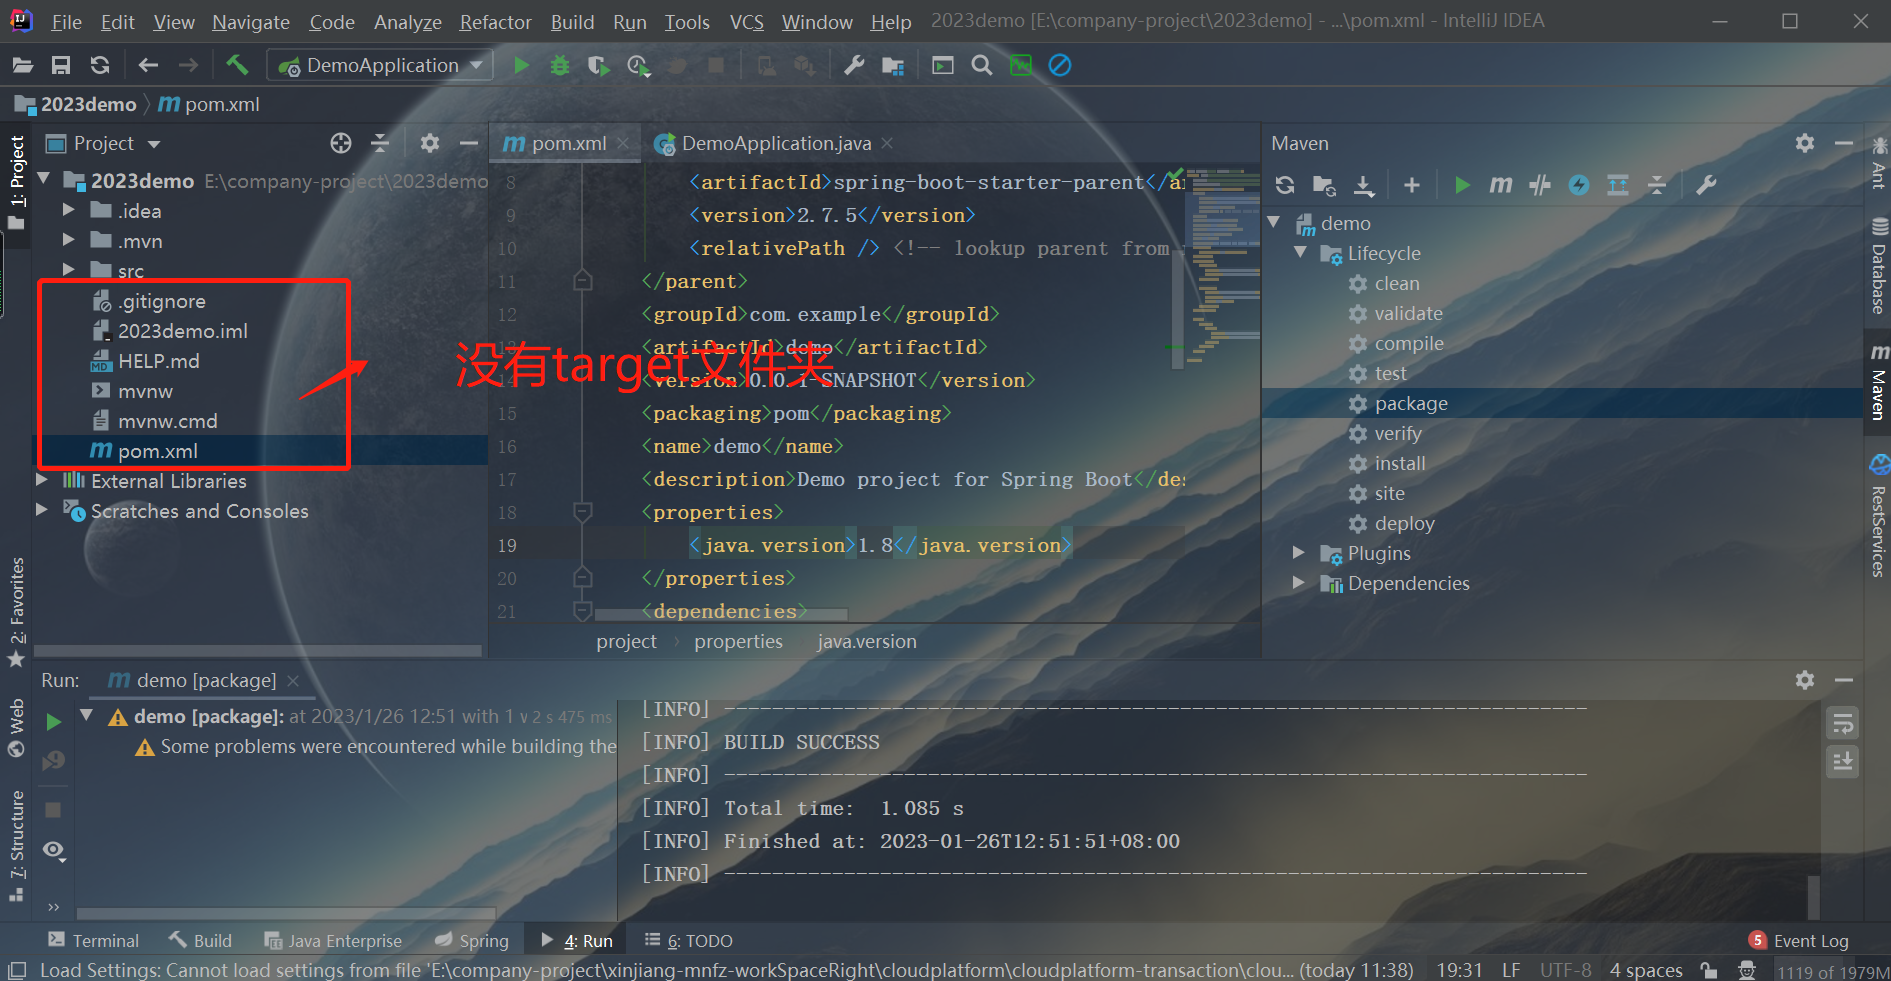Click the 'properties' breadcrumb in the editor

coord(739,642)
